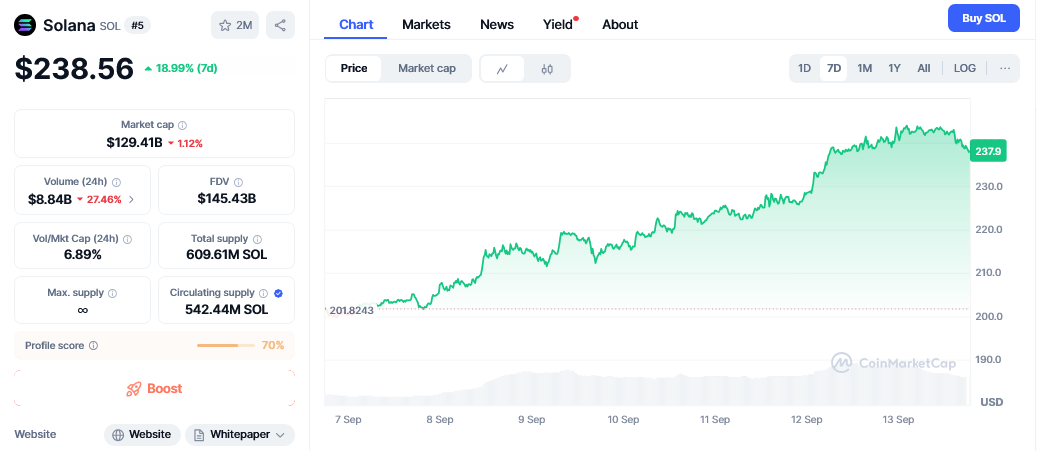
Task: Open the News tab
Action: click(497, 24)
